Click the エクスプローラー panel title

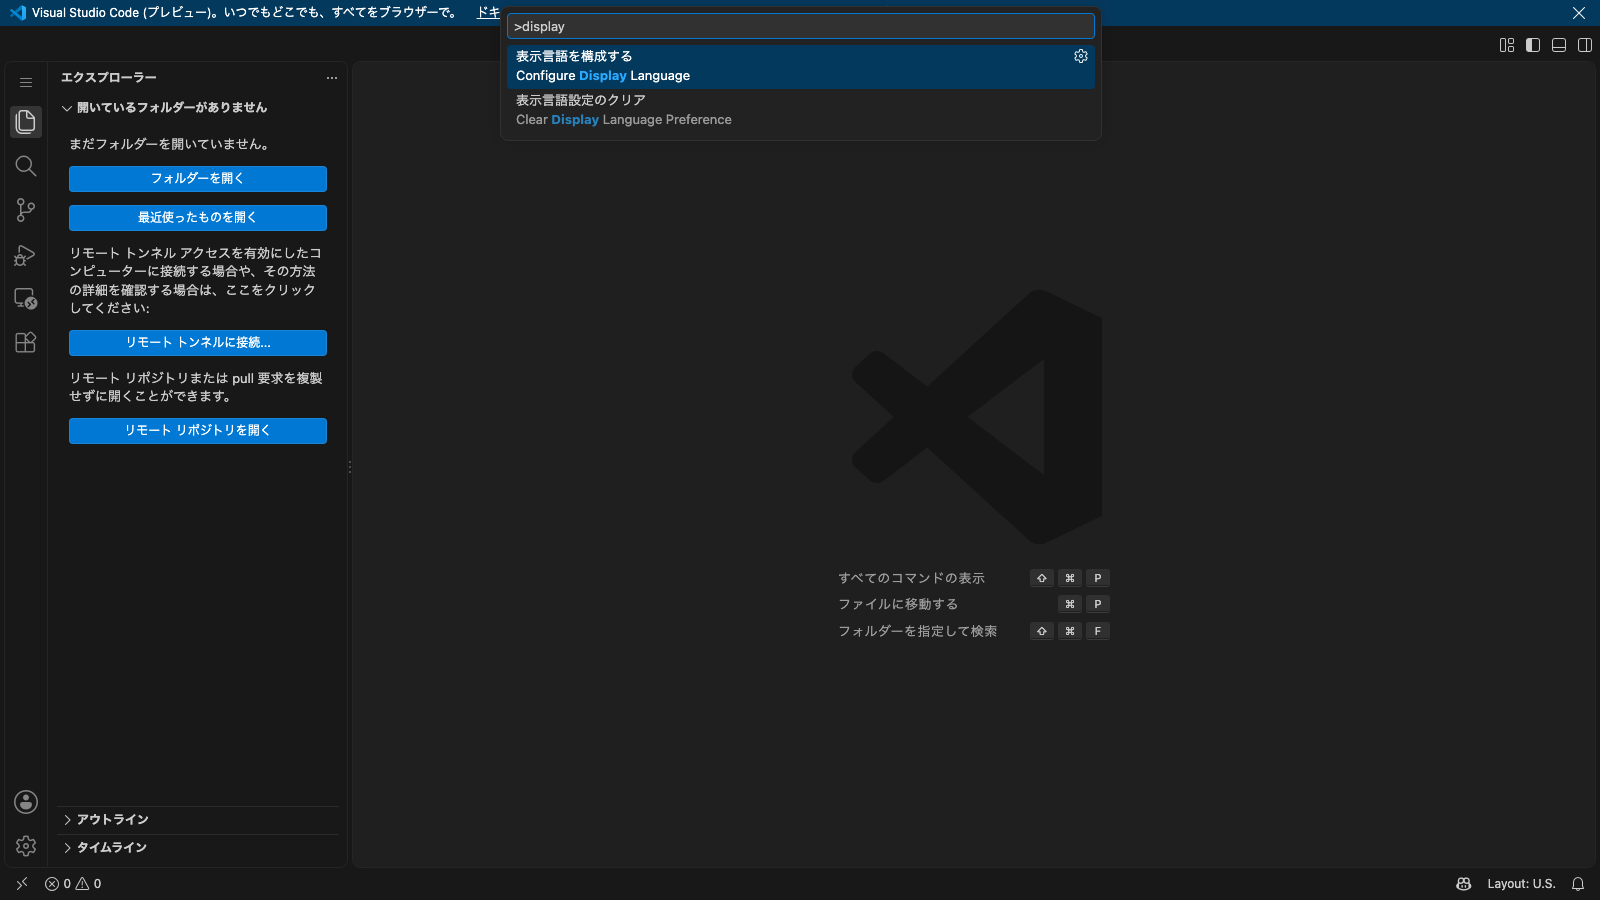click(109, 78)
